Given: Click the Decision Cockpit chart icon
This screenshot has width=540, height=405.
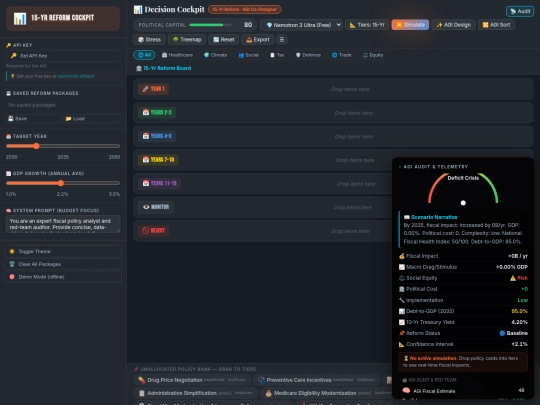Looking at the screenshot, I should pyautogui.click(x=138, y=10).
